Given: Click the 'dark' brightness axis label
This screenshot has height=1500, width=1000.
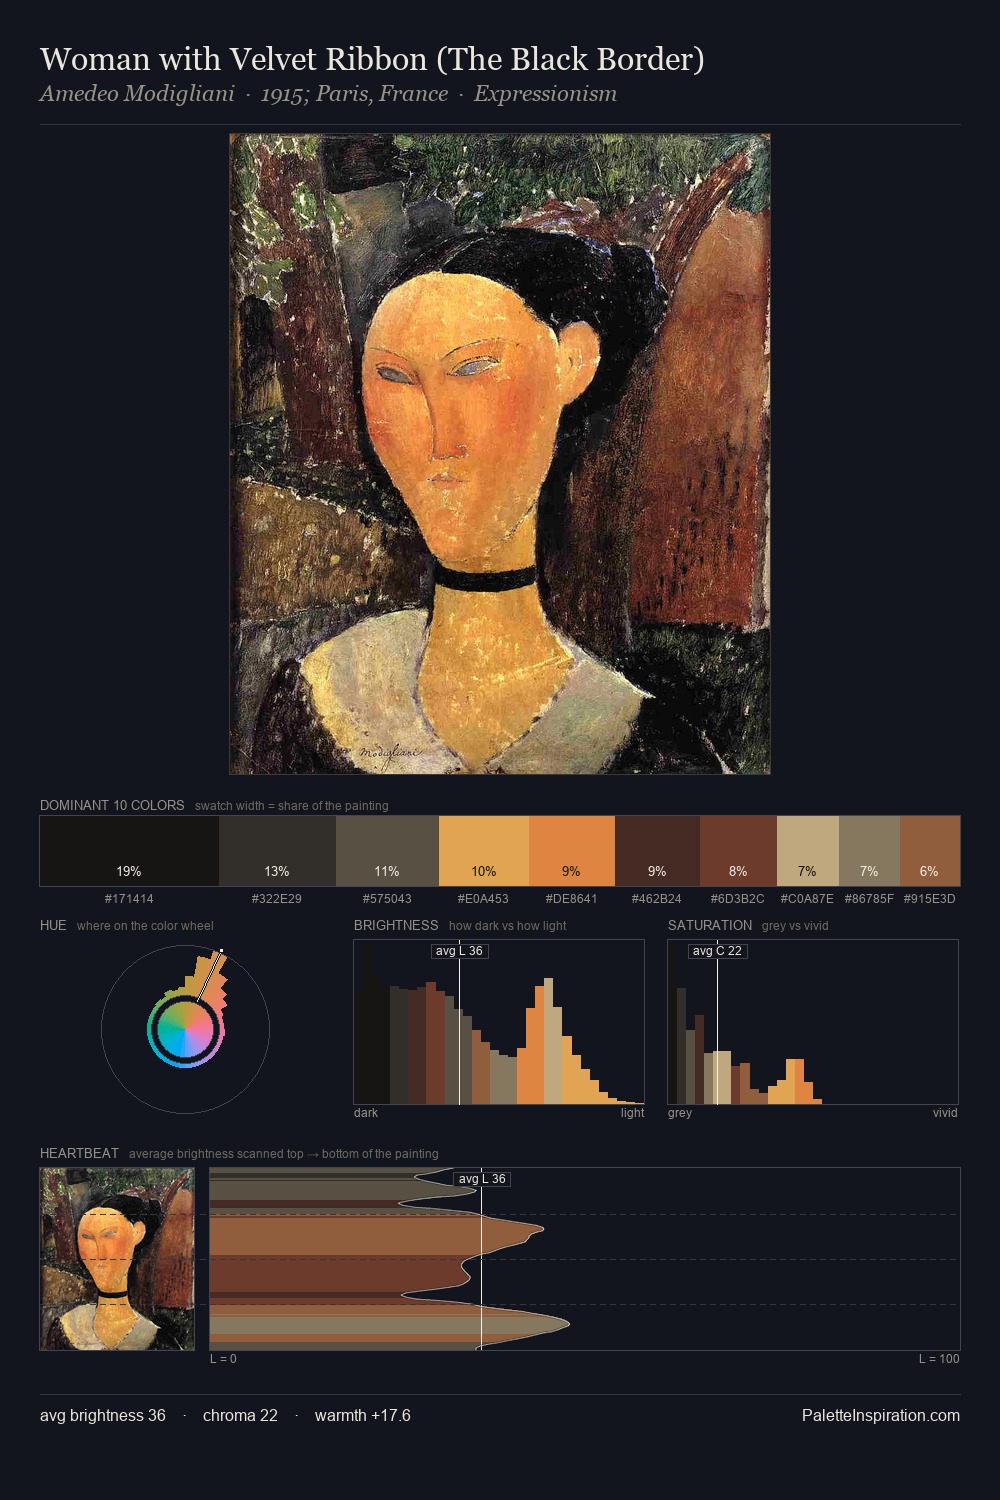Looking at the screenshot, I should click(366, 1113).
